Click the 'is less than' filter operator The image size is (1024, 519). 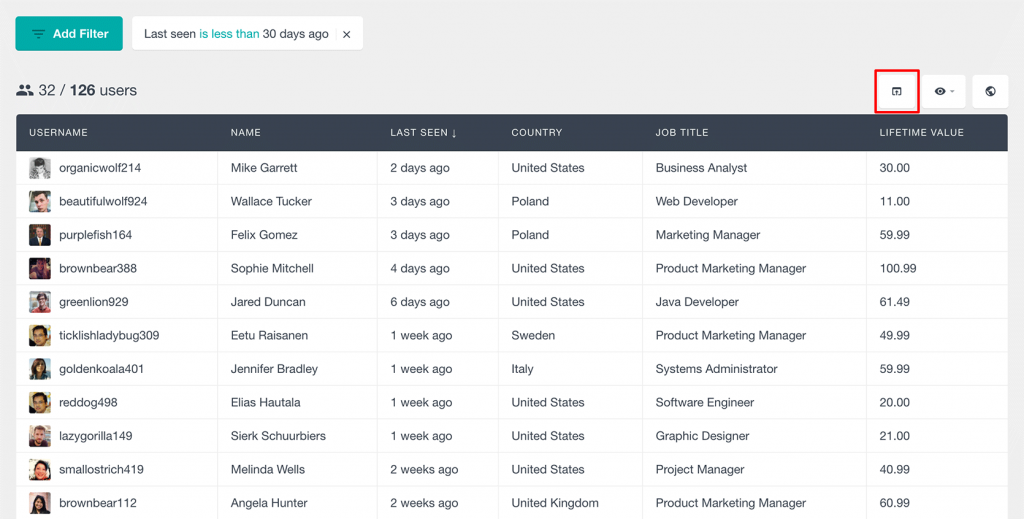[229, 34]
